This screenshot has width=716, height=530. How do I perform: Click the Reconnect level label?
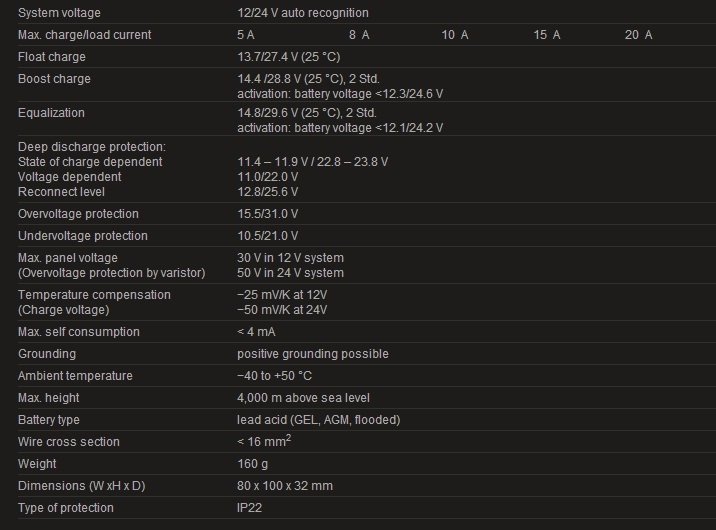(x=61, y=192)
